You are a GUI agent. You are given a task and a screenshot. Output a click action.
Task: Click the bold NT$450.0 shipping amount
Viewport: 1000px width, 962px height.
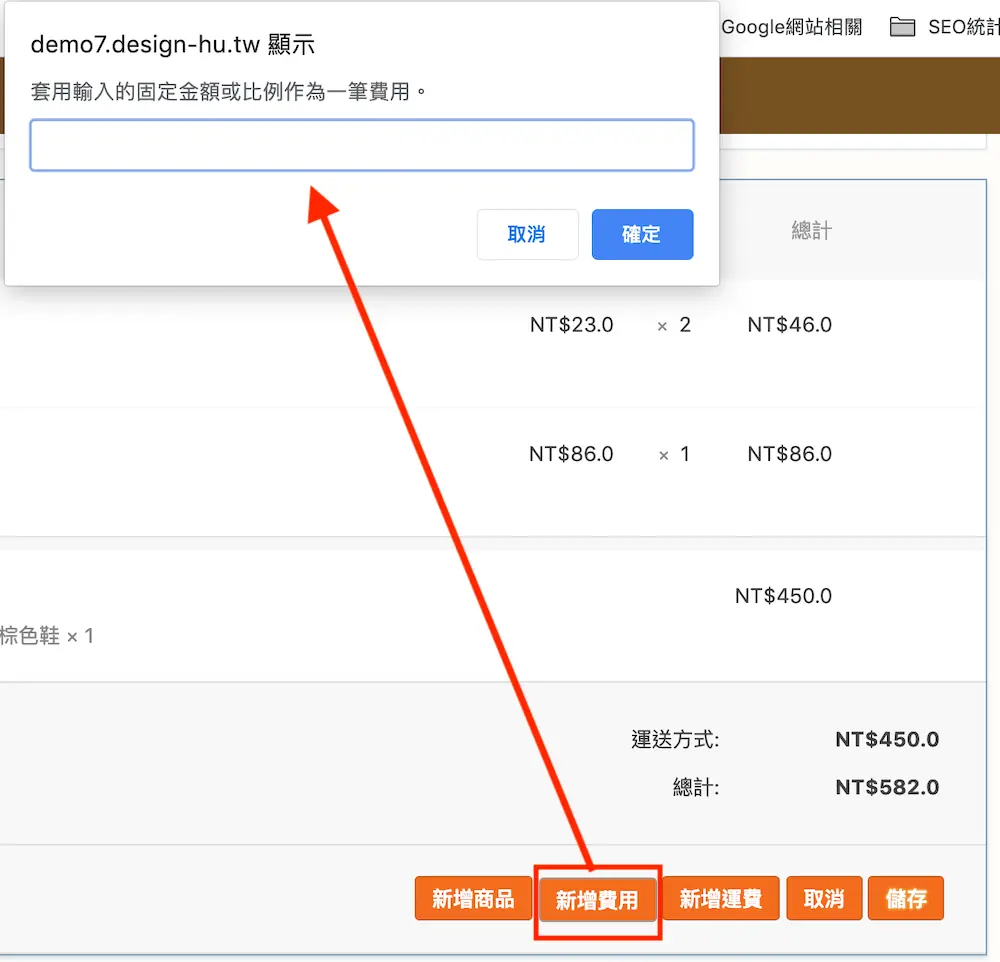tap(887, 739)
